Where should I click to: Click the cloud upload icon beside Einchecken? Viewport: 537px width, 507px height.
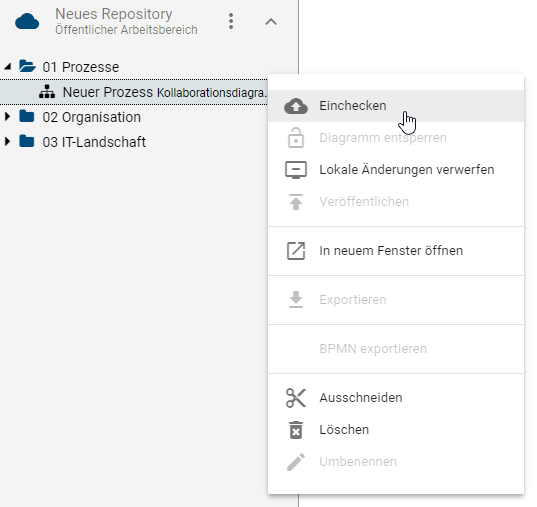(x=296, y=106)
